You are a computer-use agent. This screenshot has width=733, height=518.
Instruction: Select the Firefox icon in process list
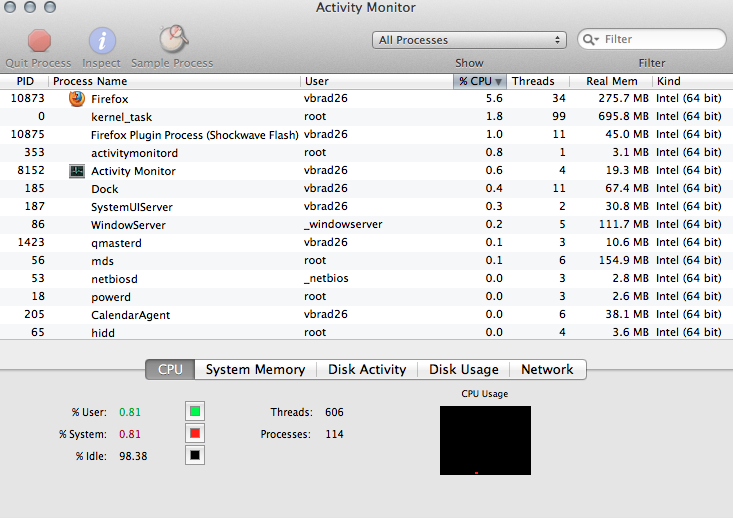coord(77,99)
